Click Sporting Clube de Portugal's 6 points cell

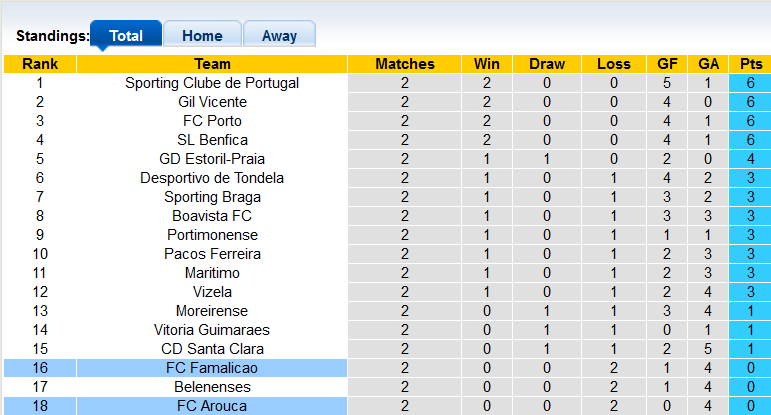[x=750, y=83]
